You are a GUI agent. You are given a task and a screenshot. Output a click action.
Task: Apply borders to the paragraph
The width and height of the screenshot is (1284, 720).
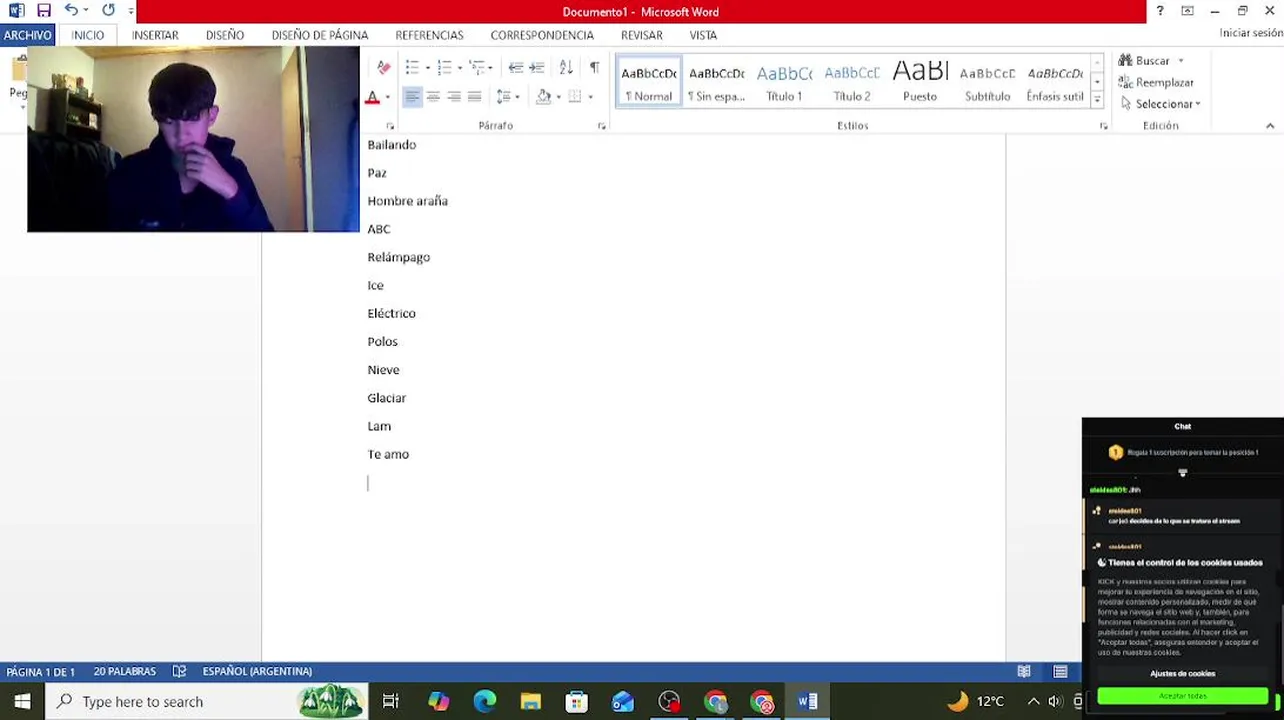(575, 96)
